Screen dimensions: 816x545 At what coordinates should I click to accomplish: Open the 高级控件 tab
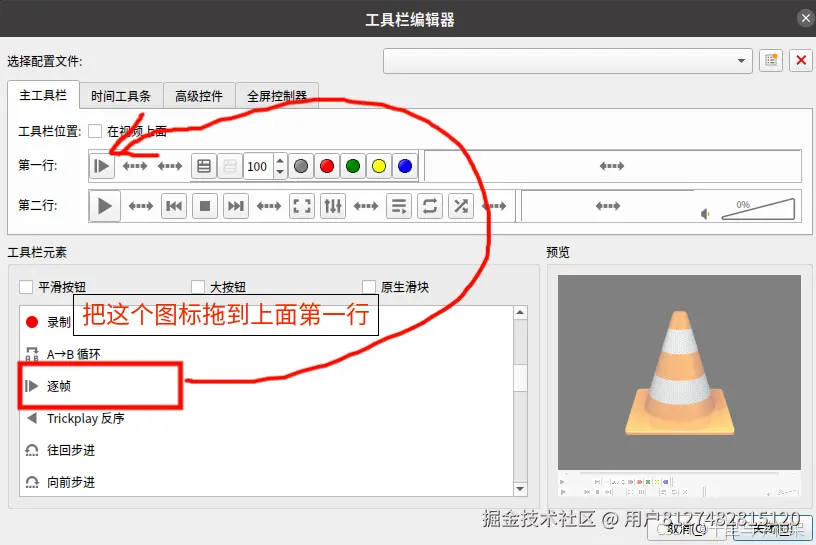click(x=199, y=96)
